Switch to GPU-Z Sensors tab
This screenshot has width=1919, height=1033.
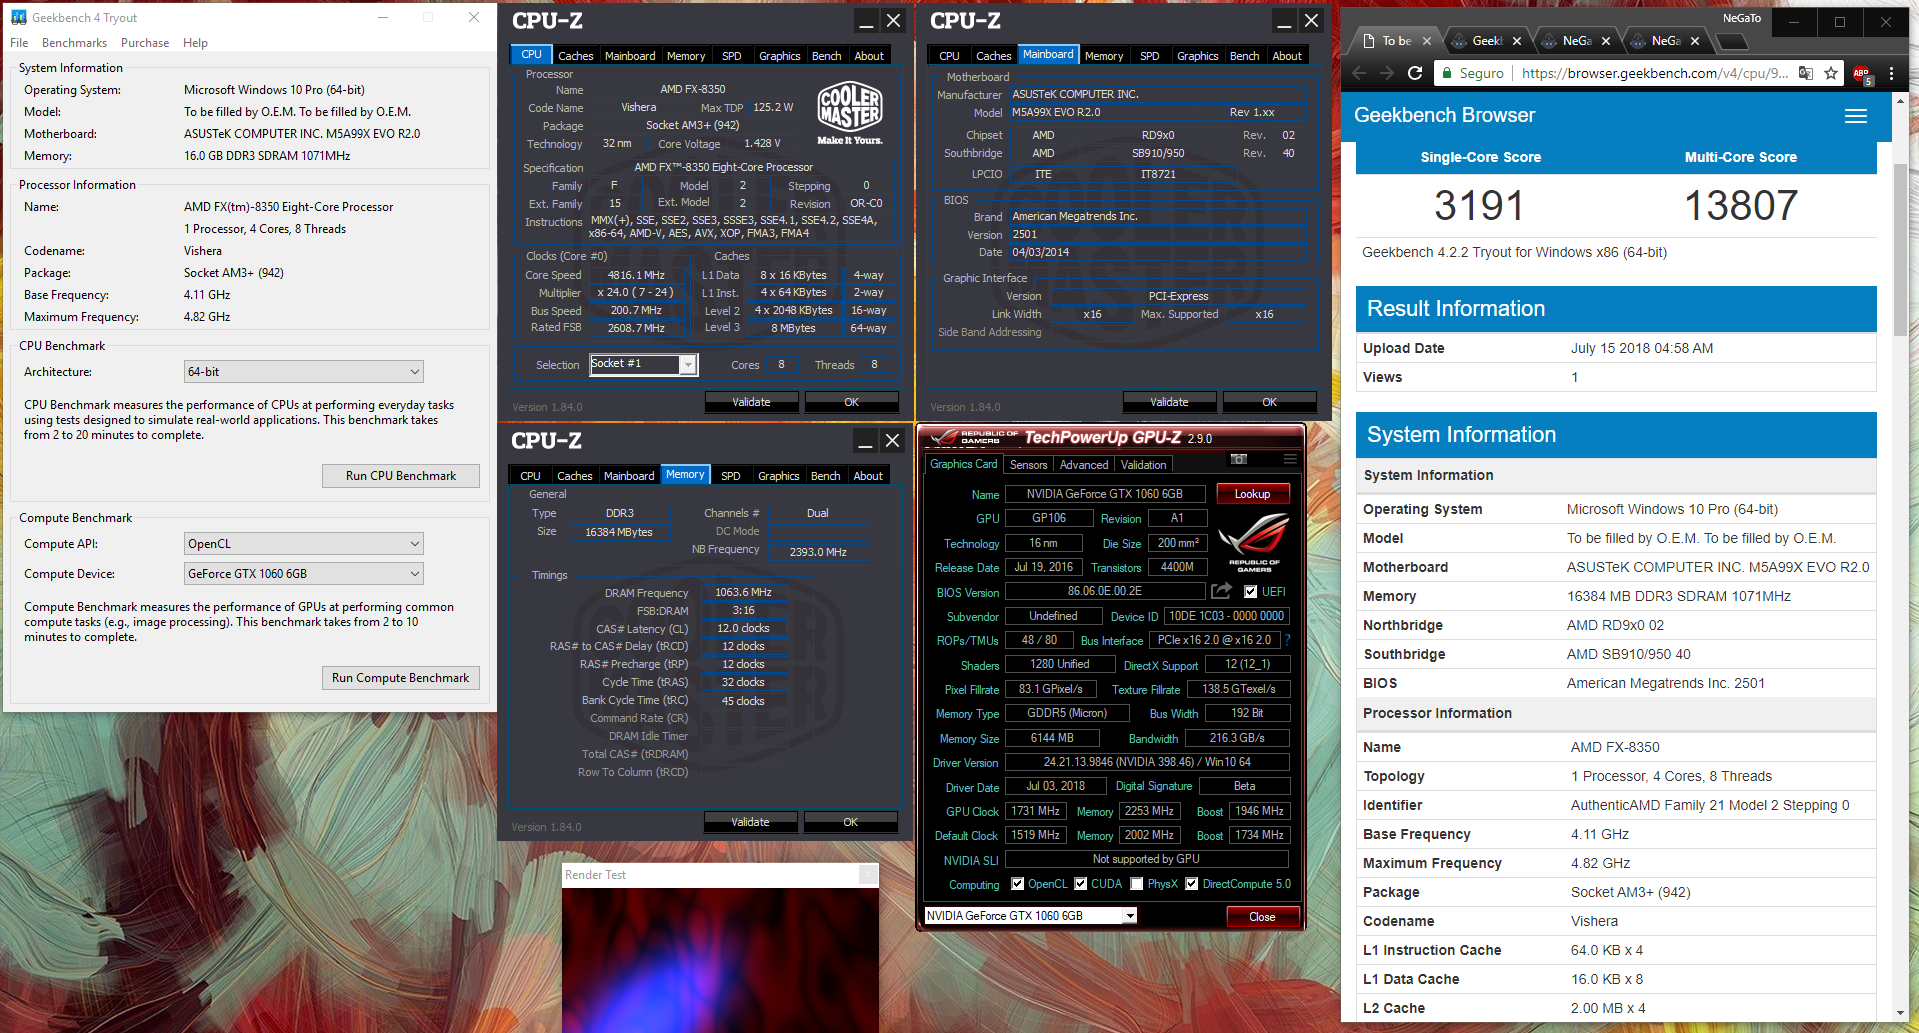(1028, 465)
